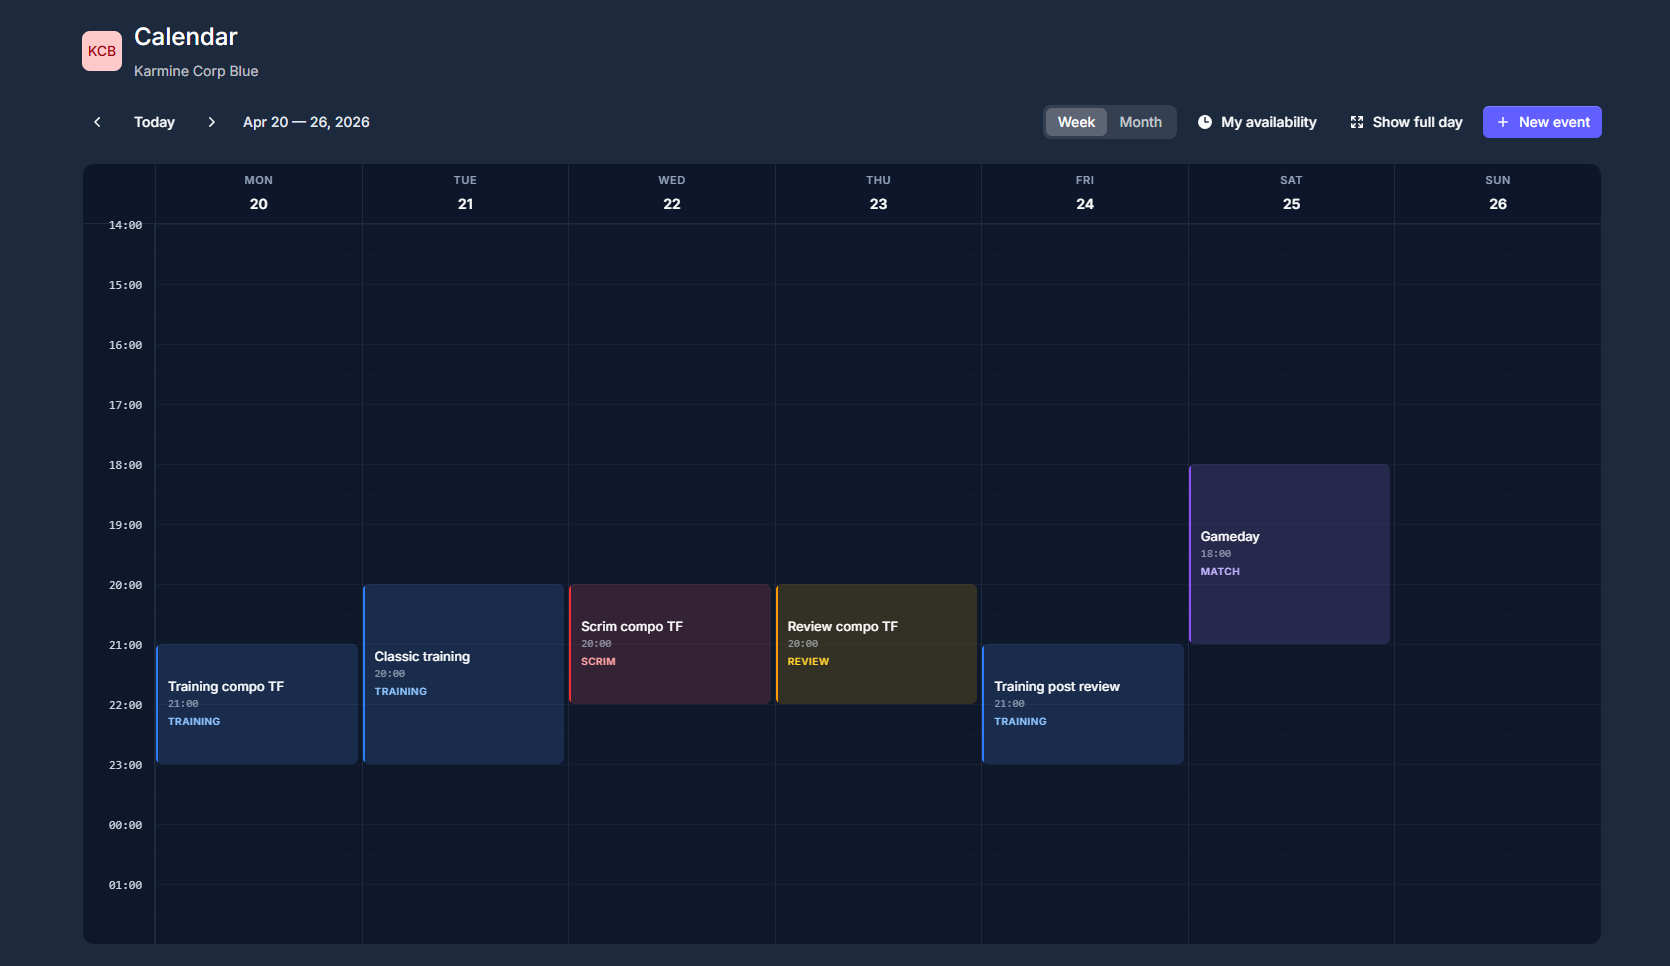1670x966 pixels.
Task: Click the purple Gameday event color bar
Action: [x=1191, y=553]
